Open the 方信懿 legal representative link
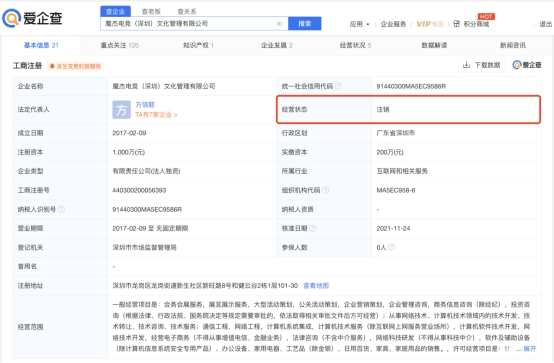Image resolution: width=554 pixels, height=363 pixels. click(145, 105)
